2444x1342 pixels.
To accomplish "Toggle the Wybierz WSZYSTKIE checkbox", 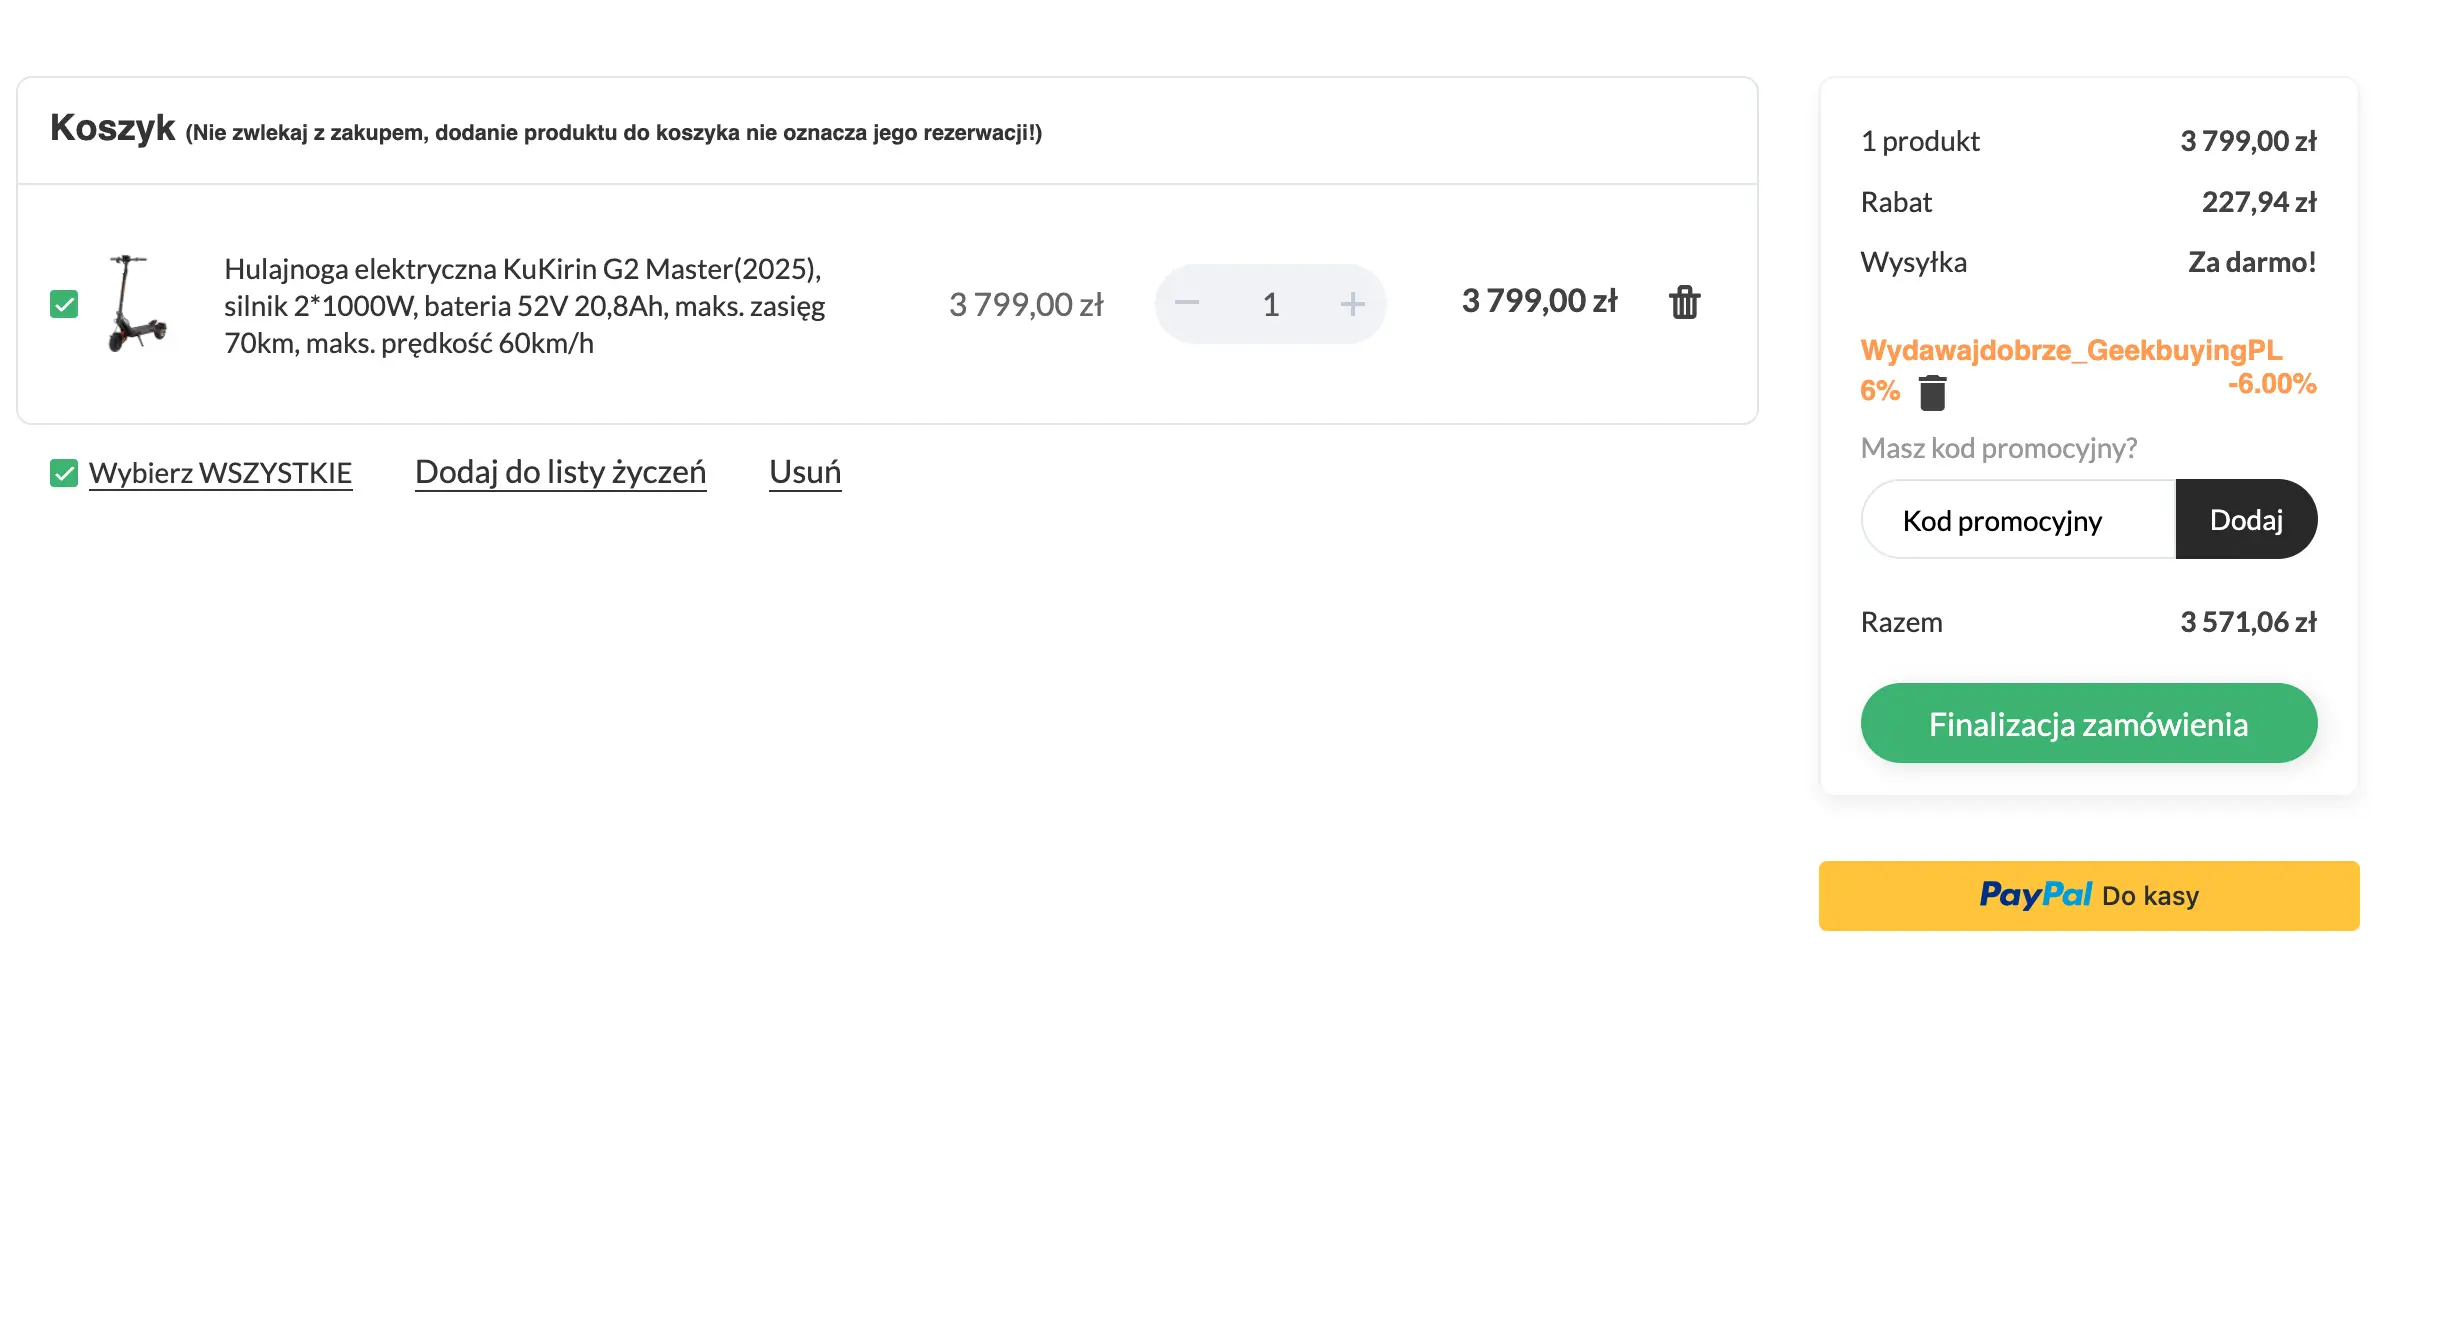I will [64, 473].
